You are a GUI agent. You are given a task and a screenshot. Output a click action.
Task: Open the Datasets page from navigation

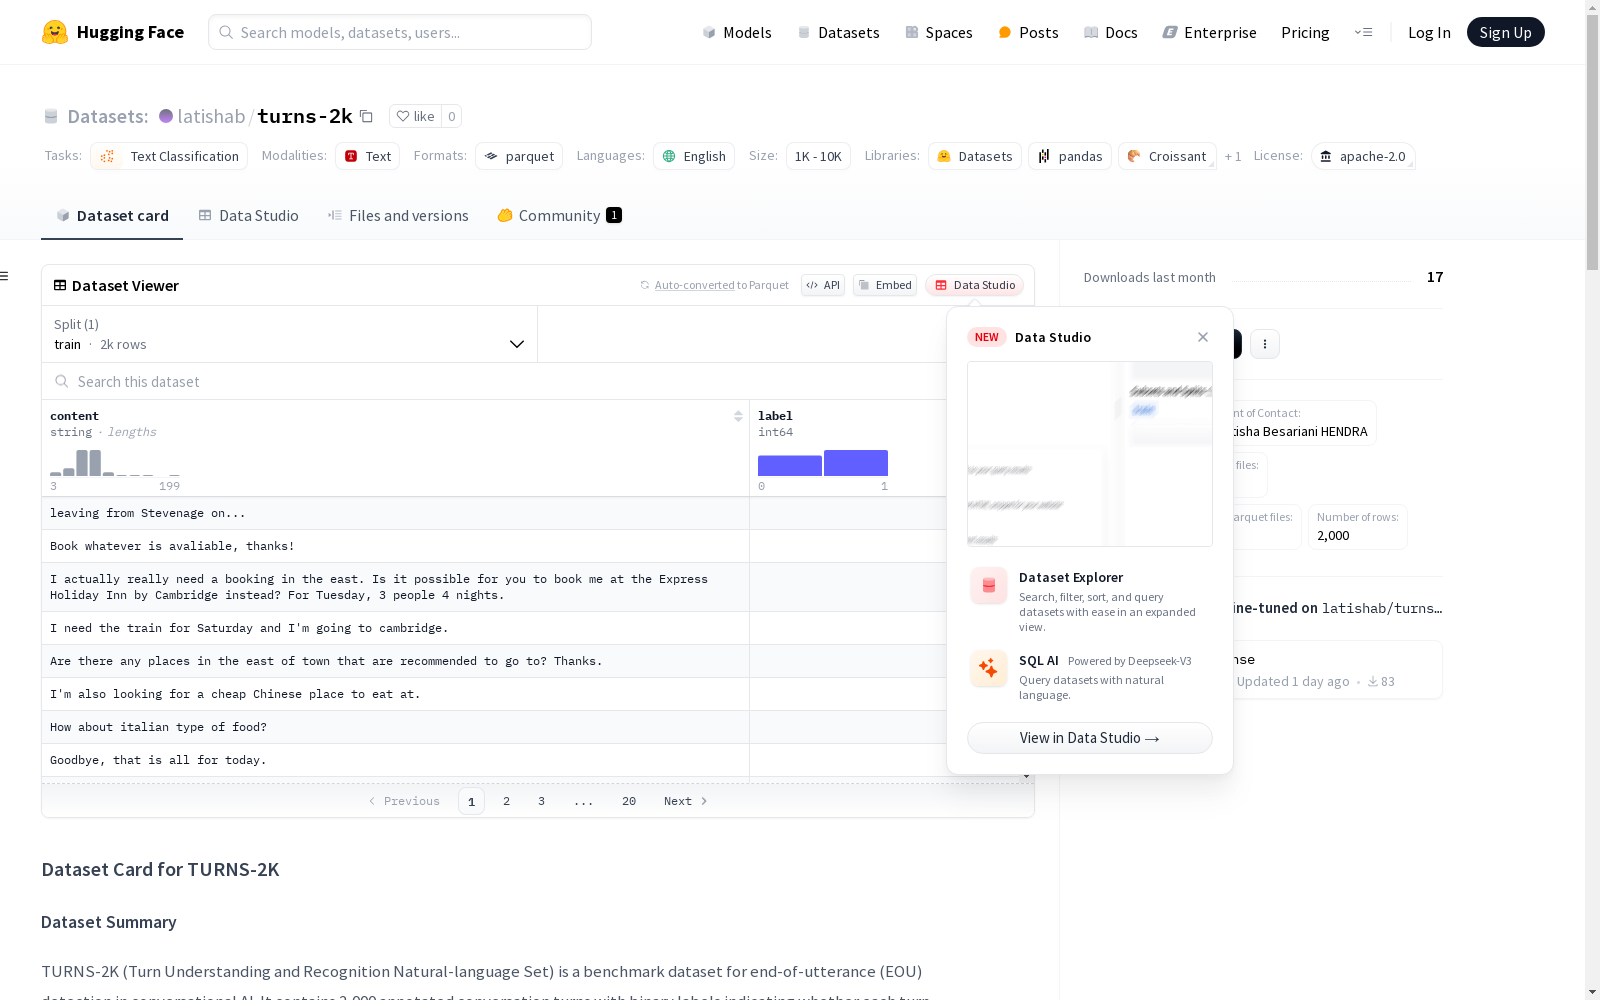838,32
